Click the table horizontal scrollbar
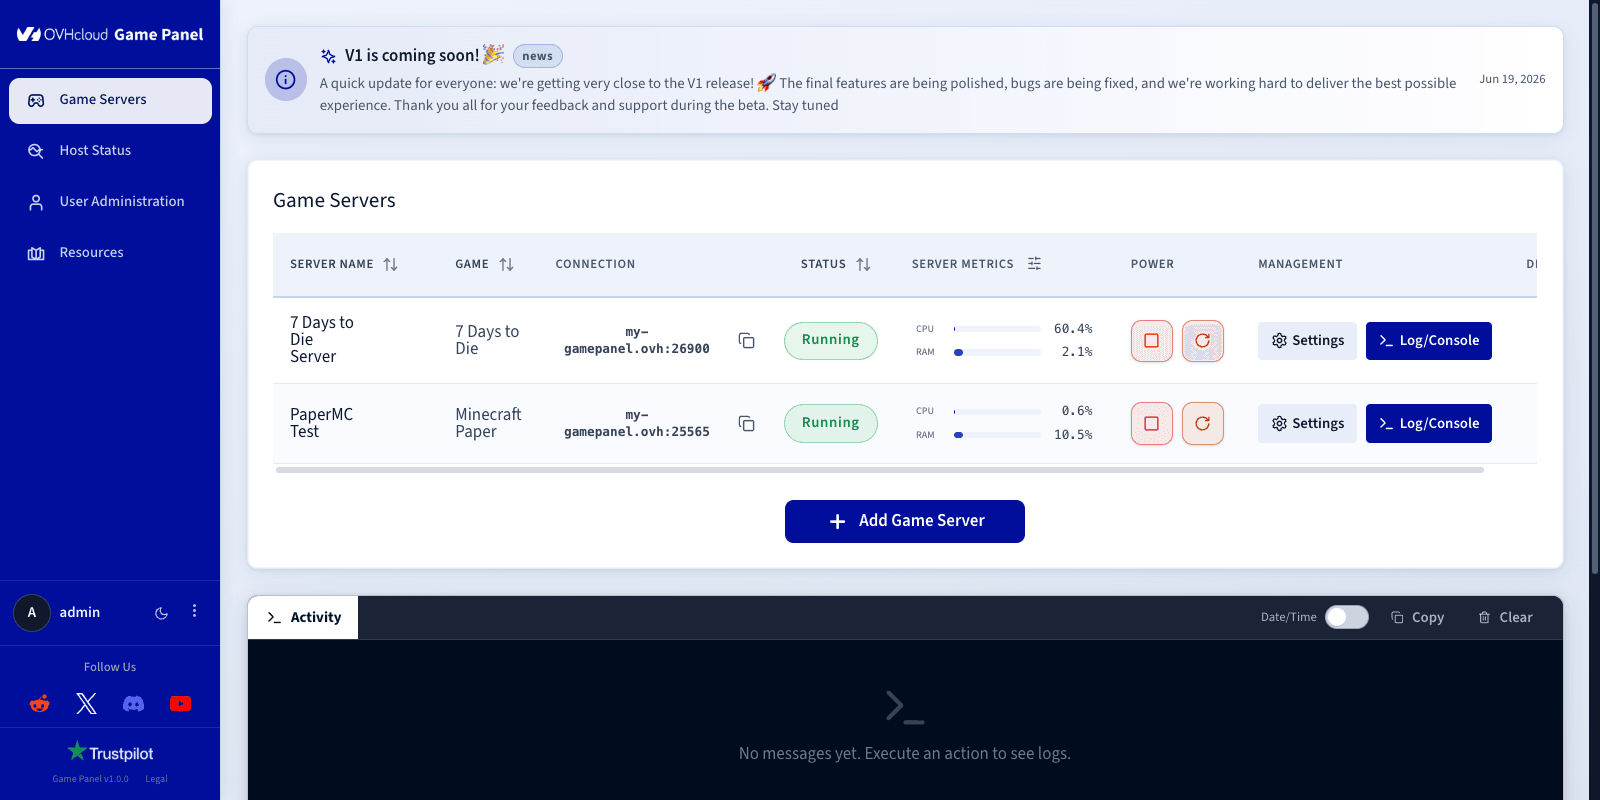The image size is (1600, 800). pos(880,470)
